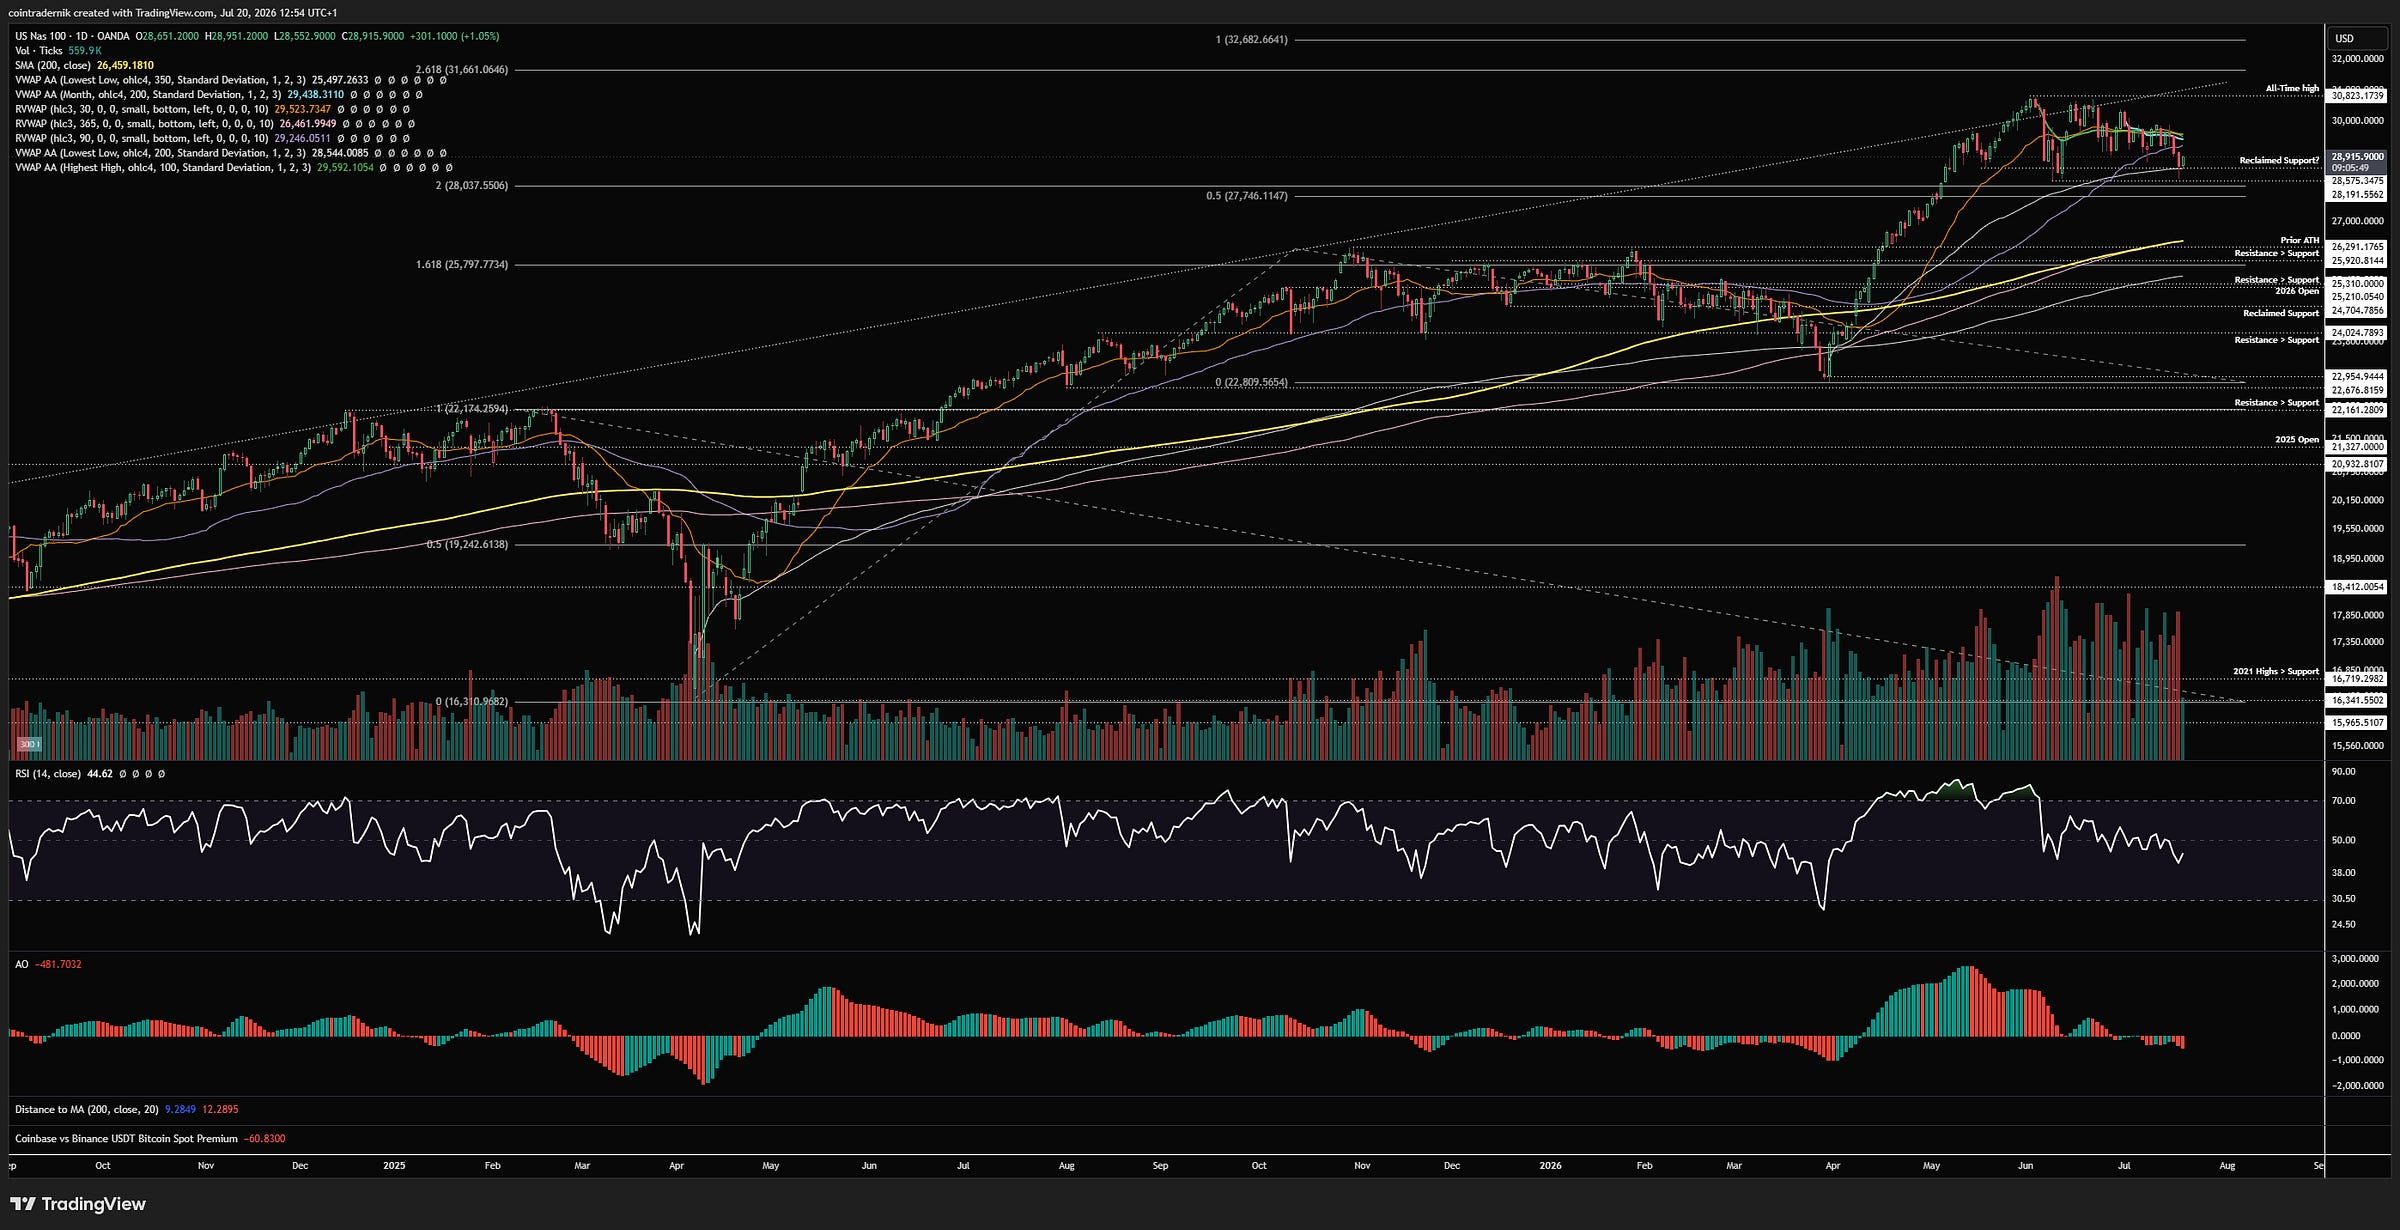This screenshot has width=2400, height=1230.
Task: Click 'Resistance > Support' label beside 22,161.2809
Action: pos(2277,403)
